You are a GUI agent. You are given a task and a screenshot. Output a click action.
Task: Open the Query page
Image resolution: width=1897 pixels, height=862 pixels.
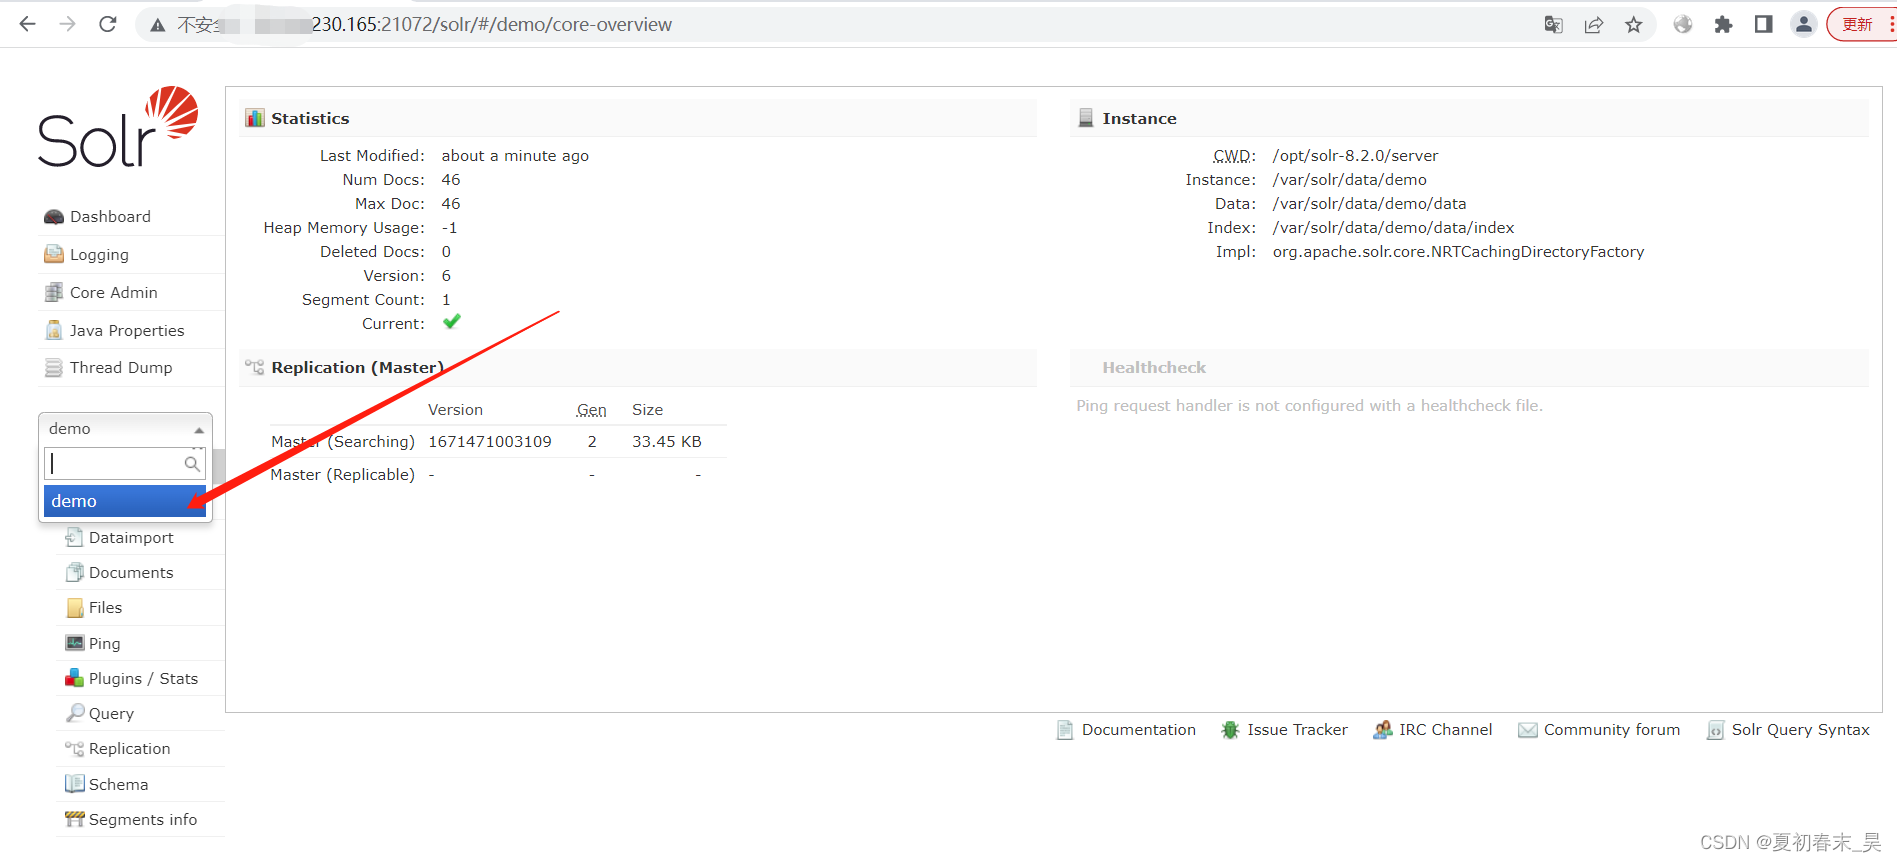(111, 714)
